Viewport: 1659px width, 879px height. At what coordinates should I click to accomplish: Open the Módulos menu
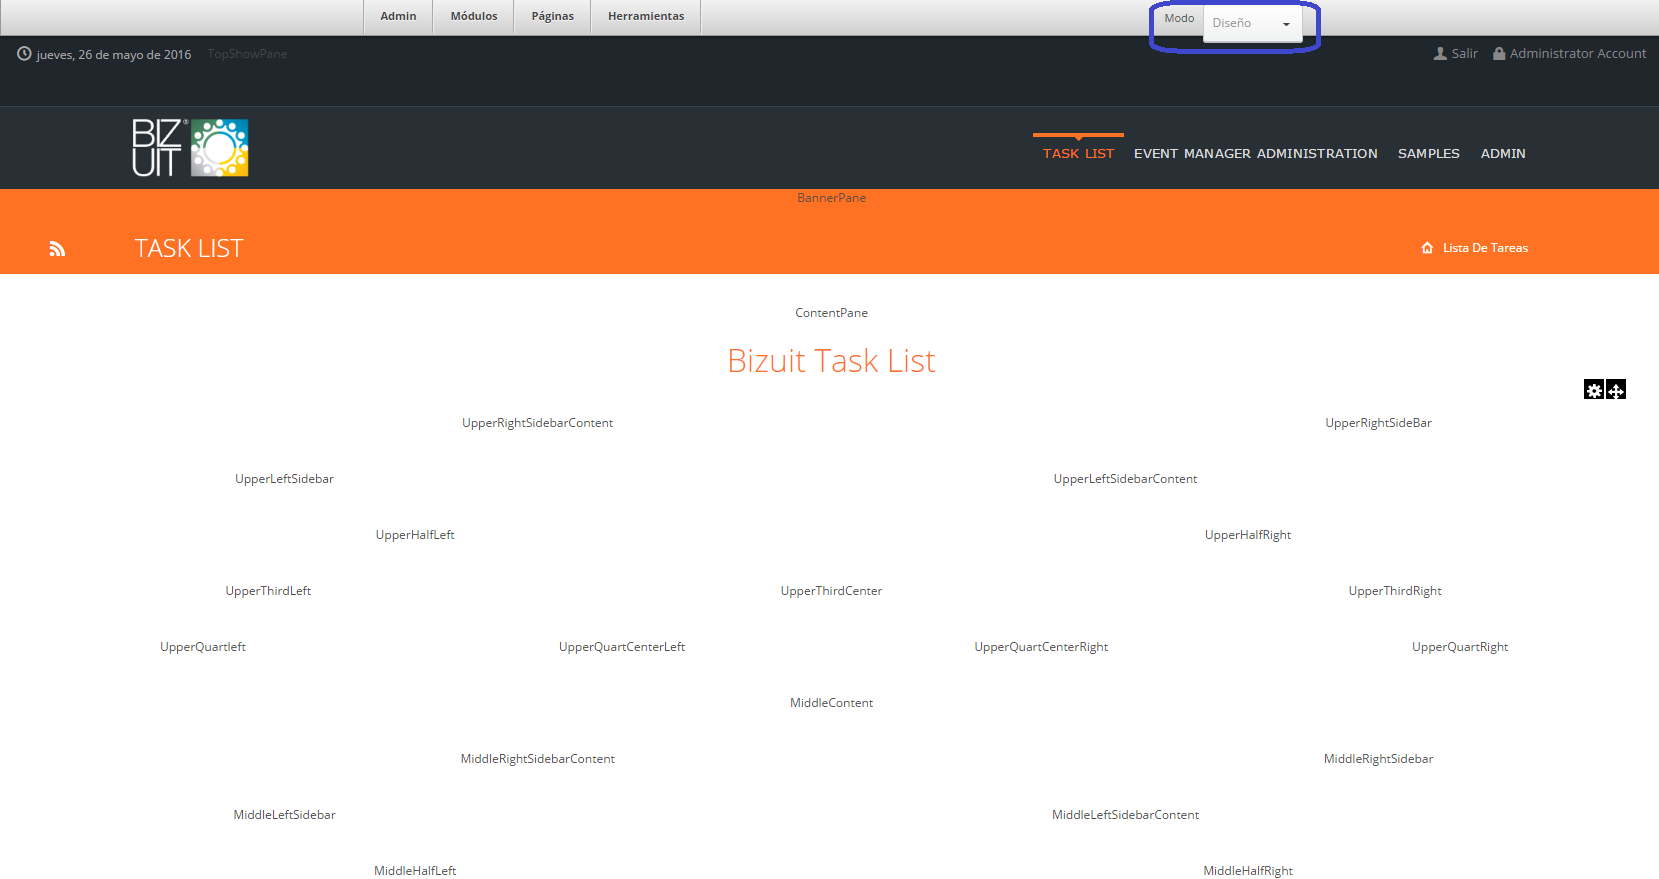(x=474, y=16)
